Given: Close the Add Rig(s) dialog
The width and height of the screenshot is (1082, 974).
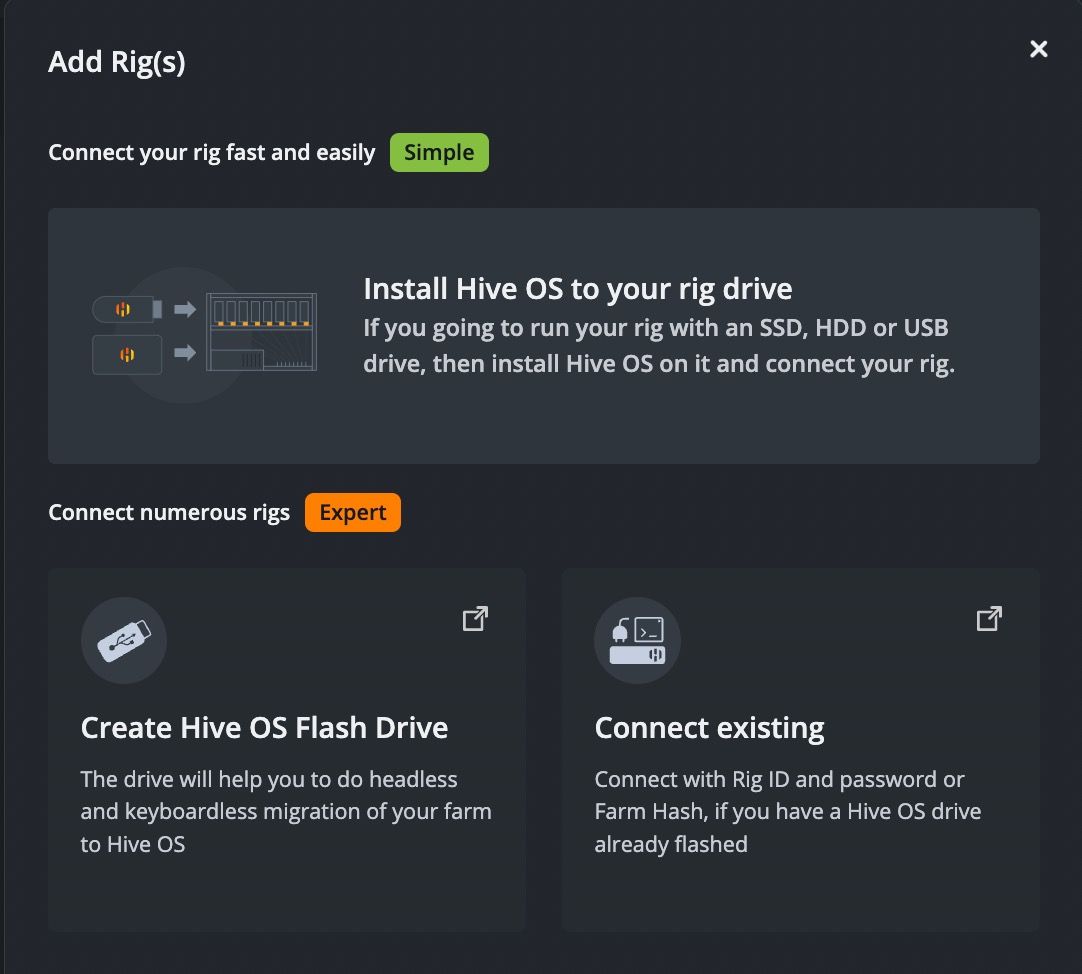Looking at the screenshot, I should tap(1038, 49).
